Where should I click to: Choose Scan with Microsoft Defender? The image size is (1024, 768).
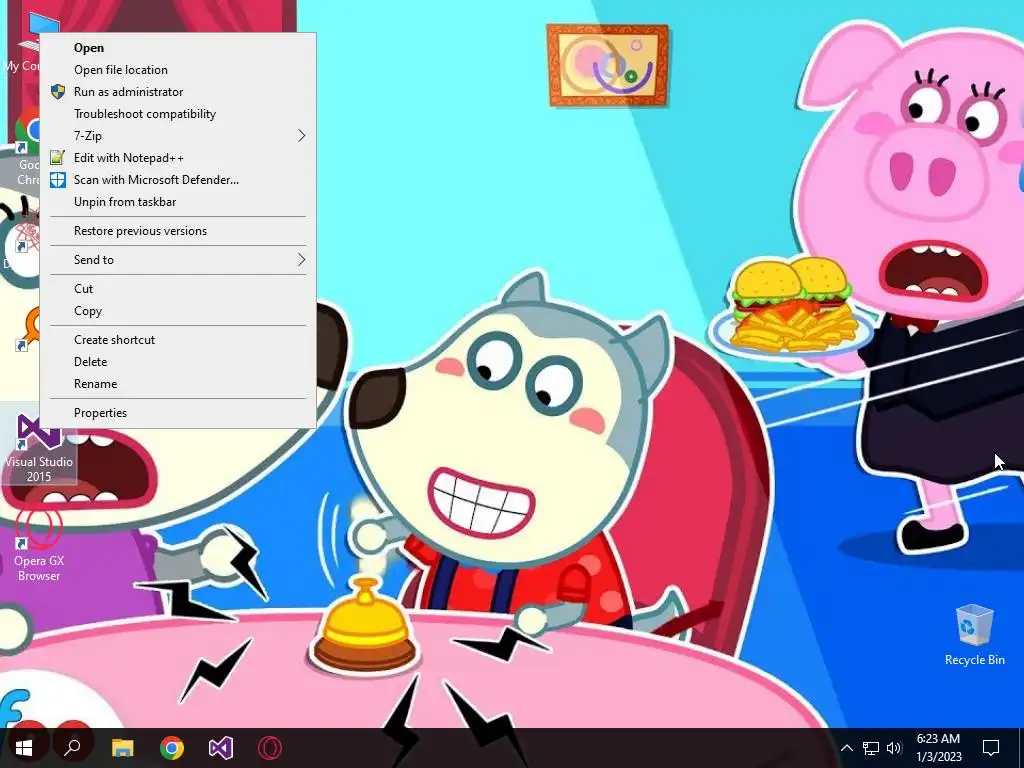[178, 180]
